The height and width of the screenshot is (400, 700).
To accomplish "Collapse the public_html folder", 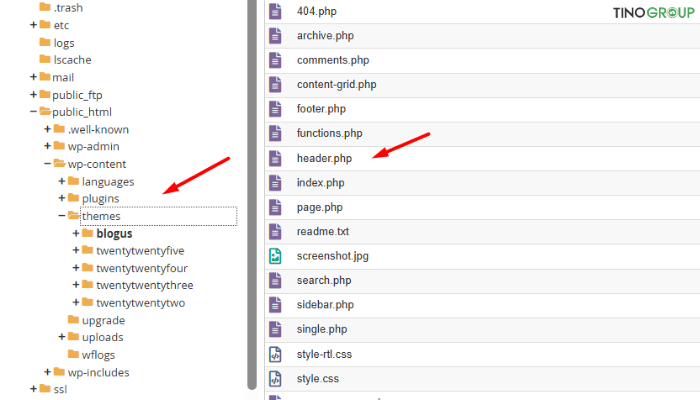I will pos(33,112).
